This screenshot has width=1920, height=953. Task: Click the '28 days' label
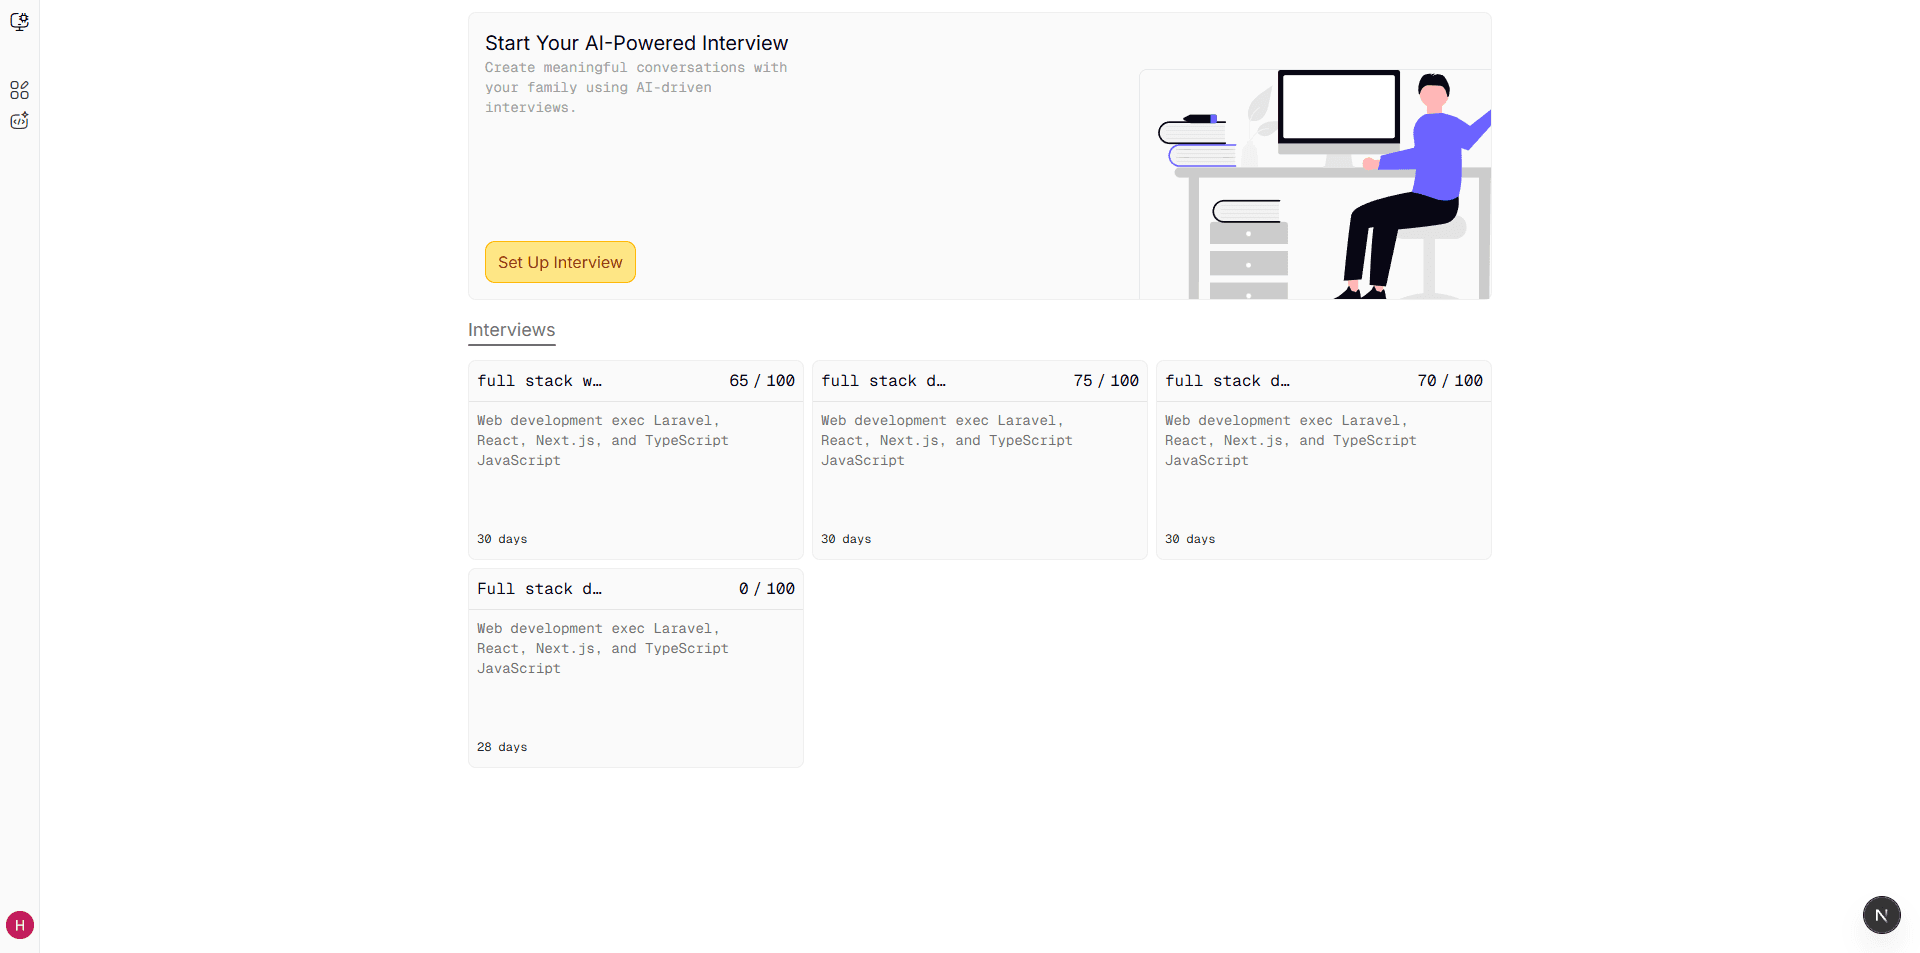coord(502,747)
